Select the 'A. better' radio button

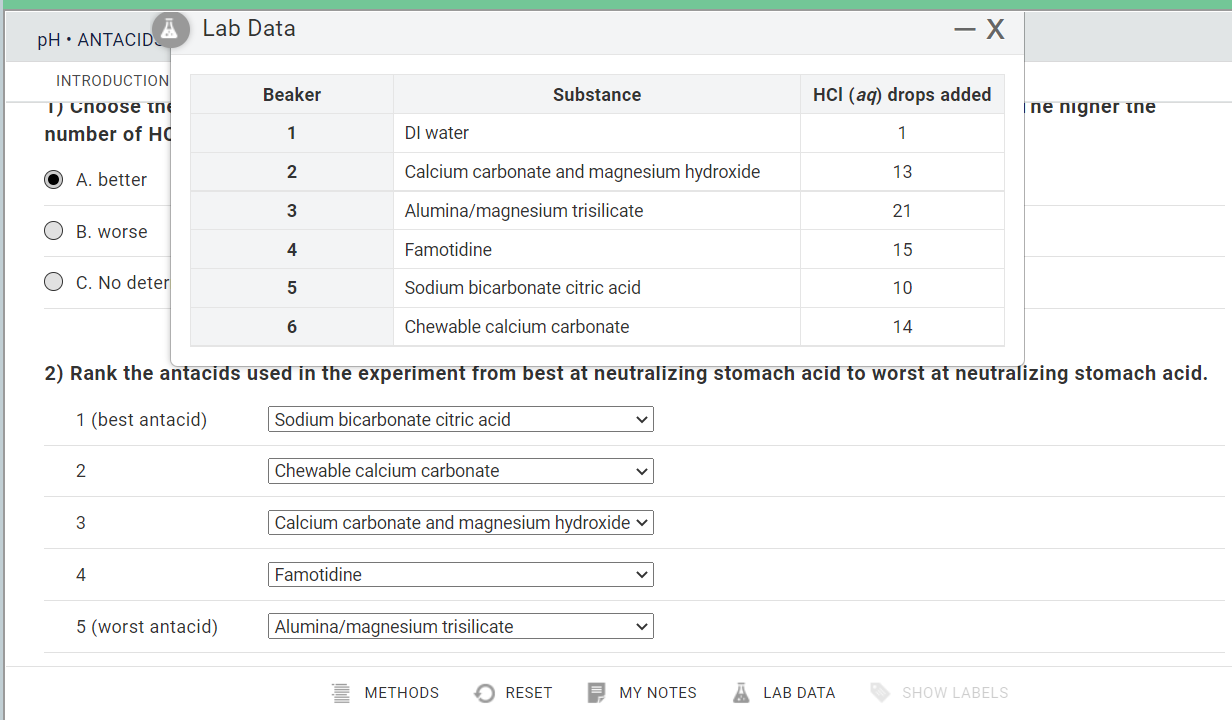click(53, 179)
